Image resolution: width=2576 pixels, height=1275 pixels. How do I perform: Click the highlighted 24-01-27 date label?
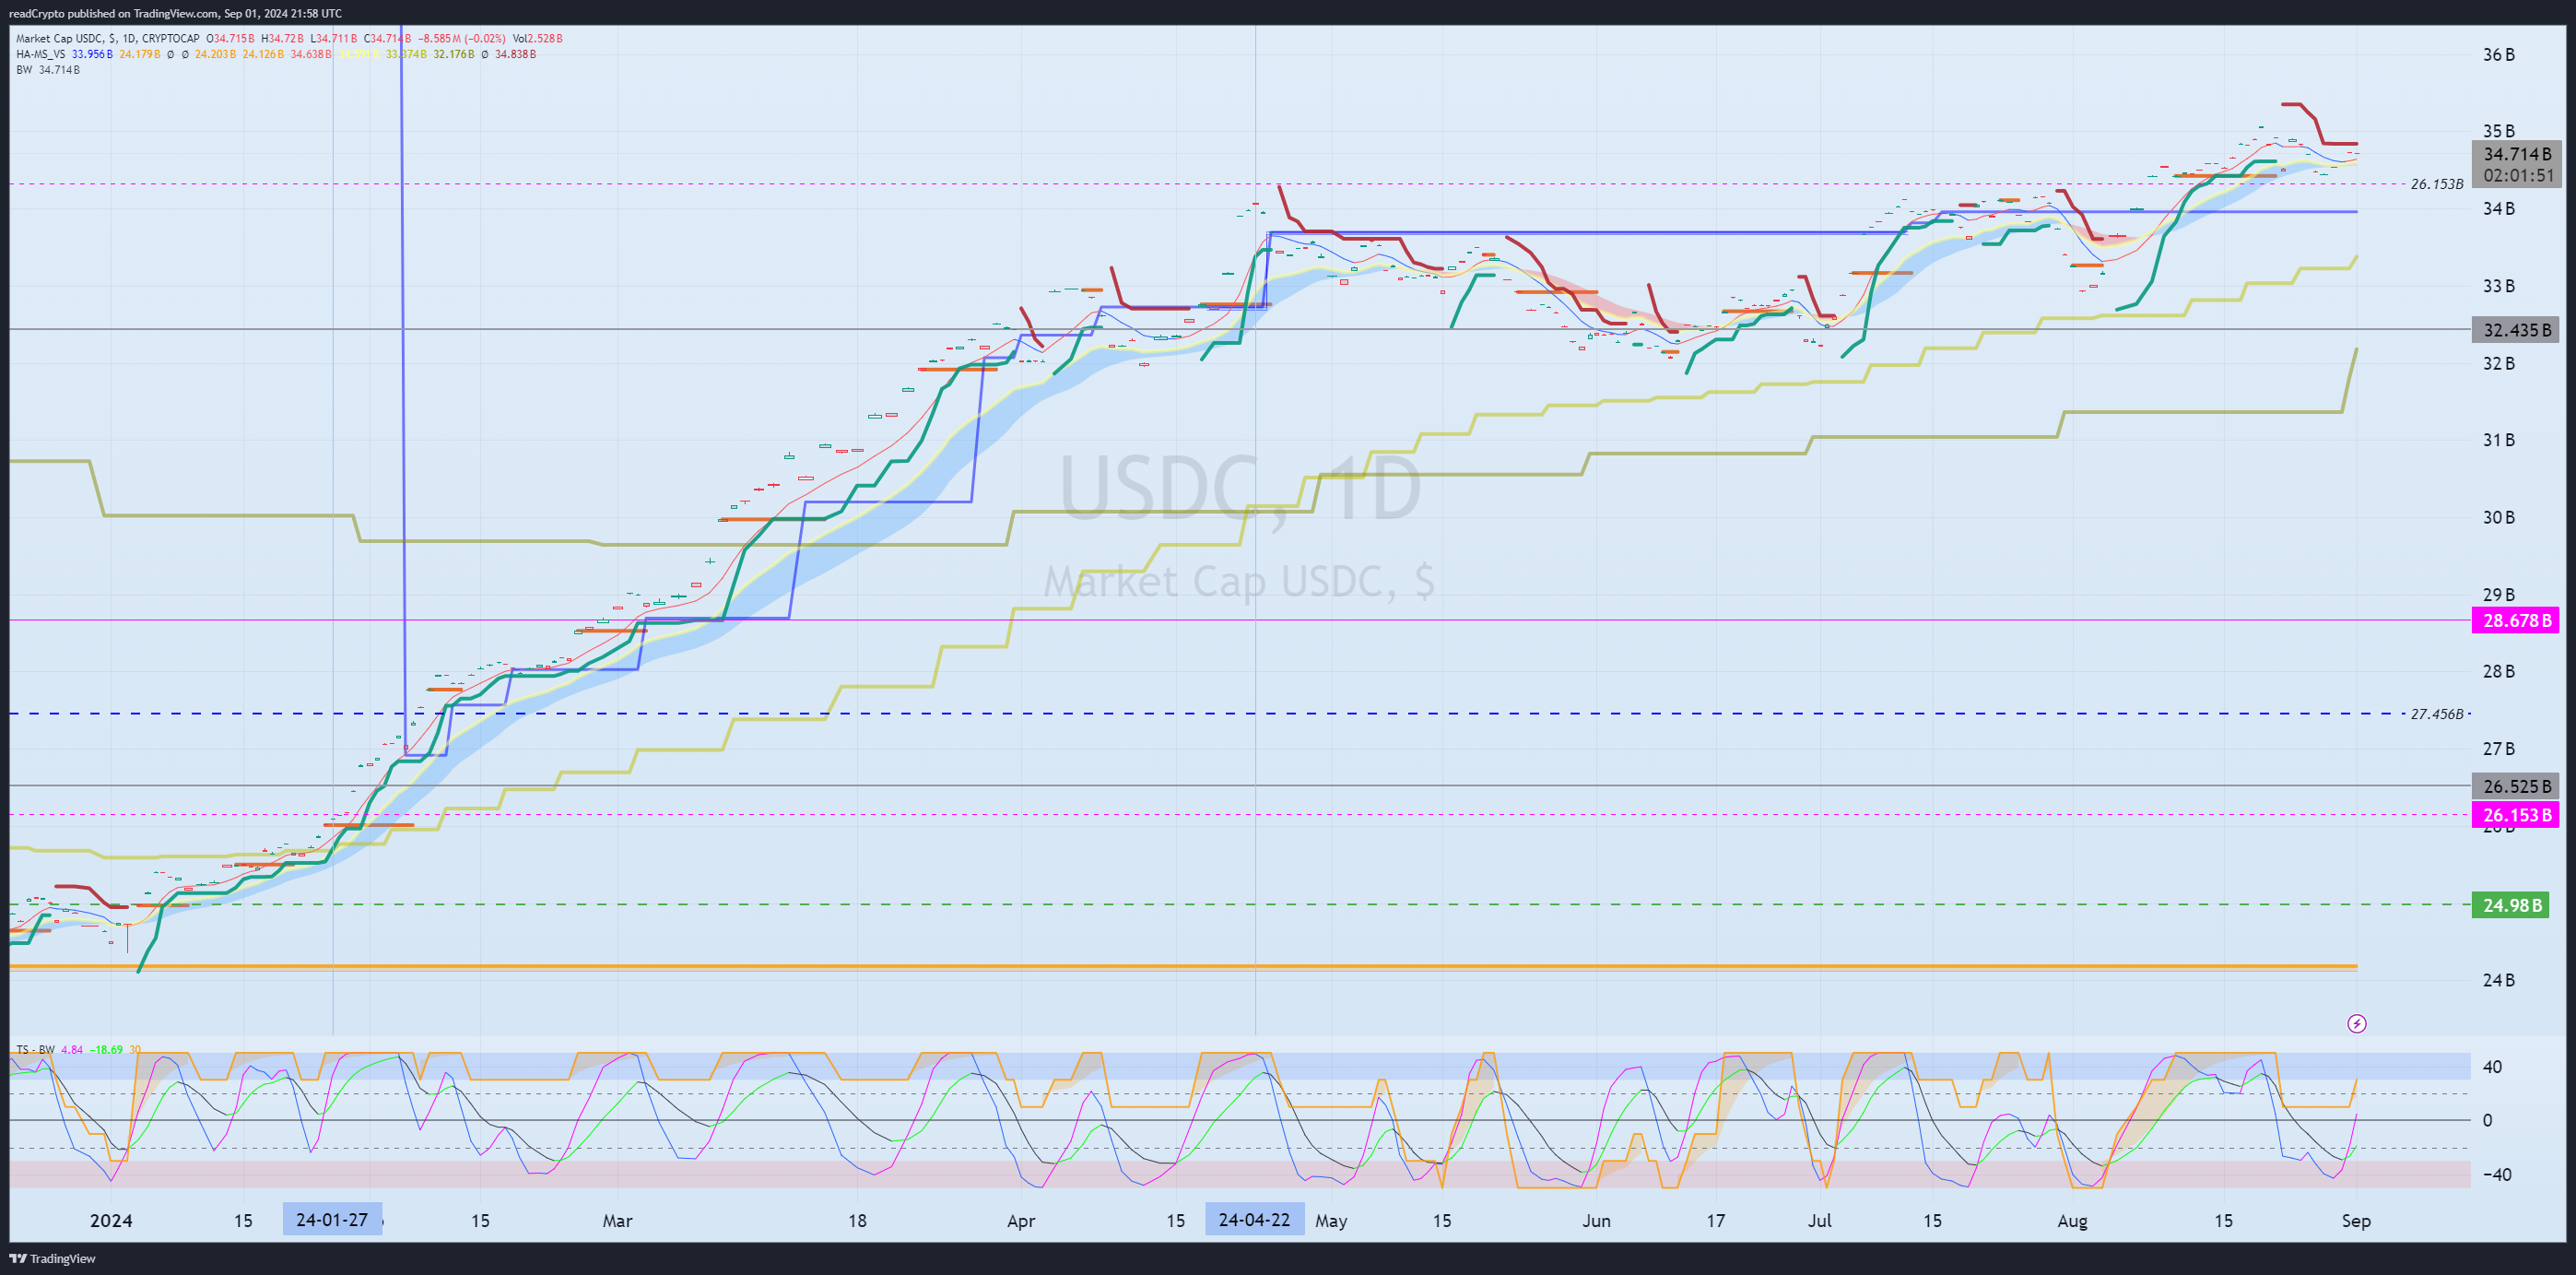[x=332, y=1220]
